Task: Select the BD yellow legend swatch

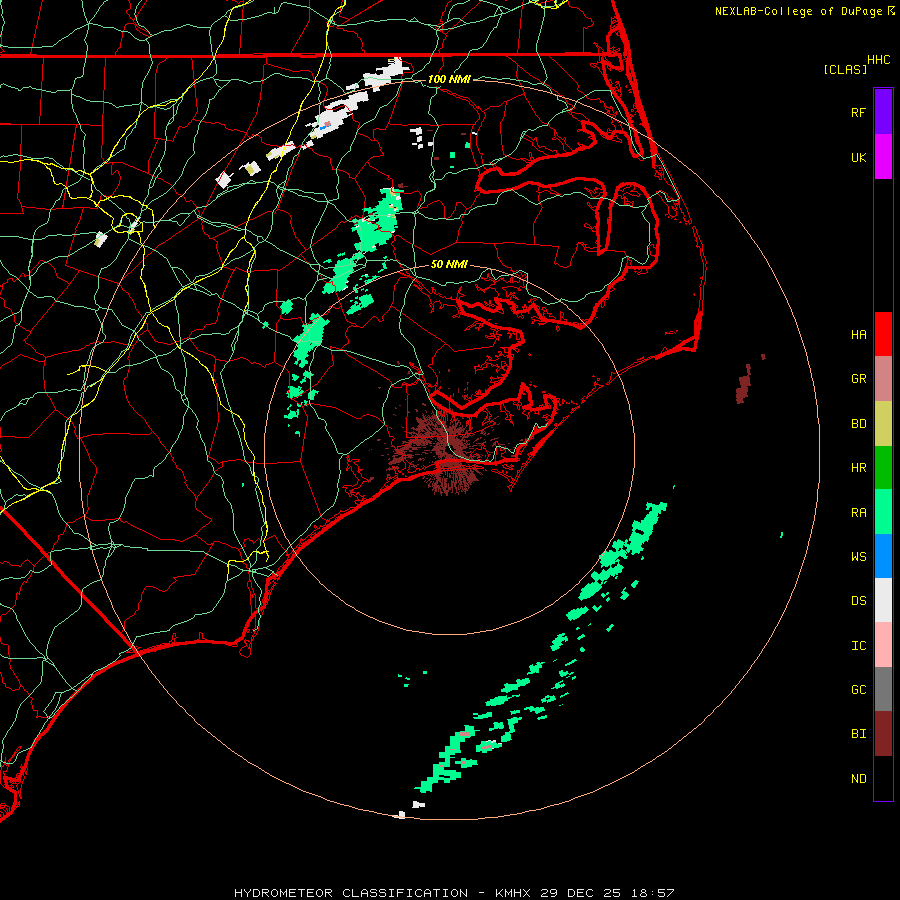Action: pos(883,424)
